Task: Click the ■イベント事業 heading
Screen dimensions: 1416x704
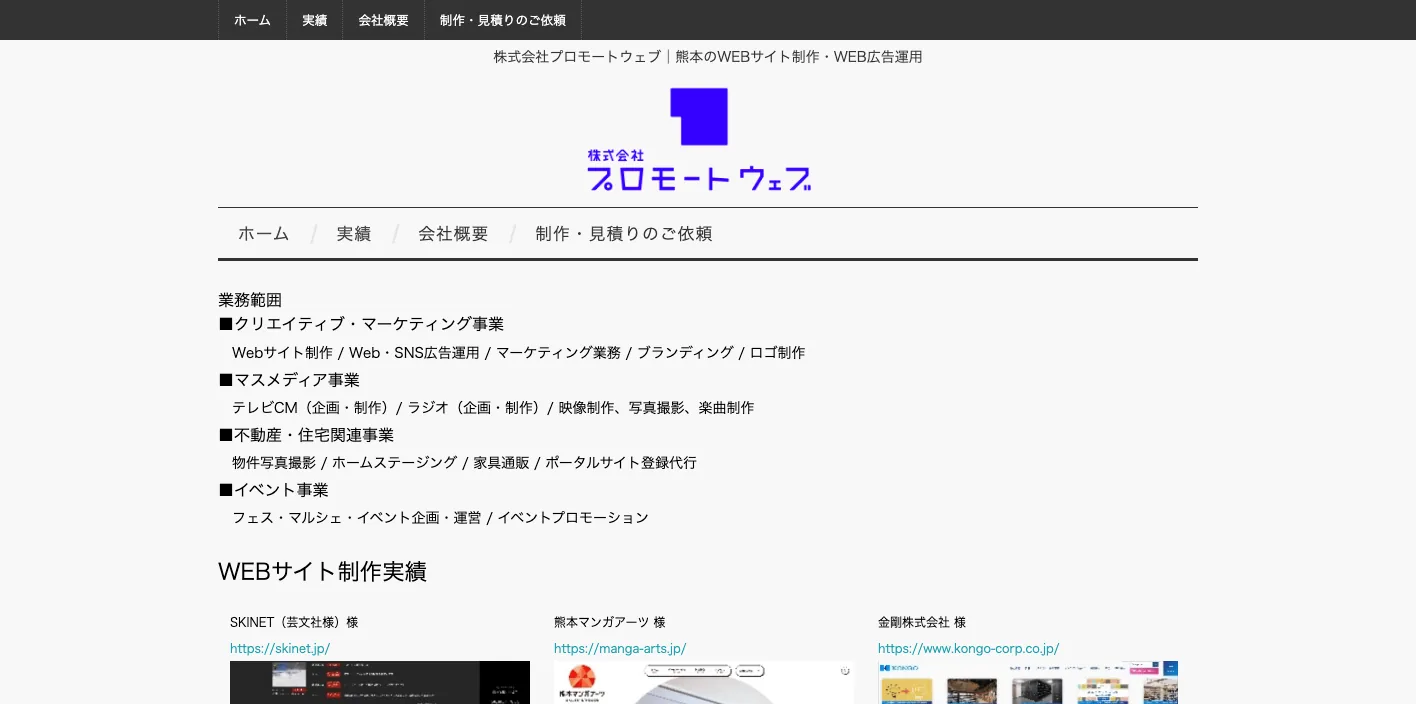Action: click(x=273, y=490)
